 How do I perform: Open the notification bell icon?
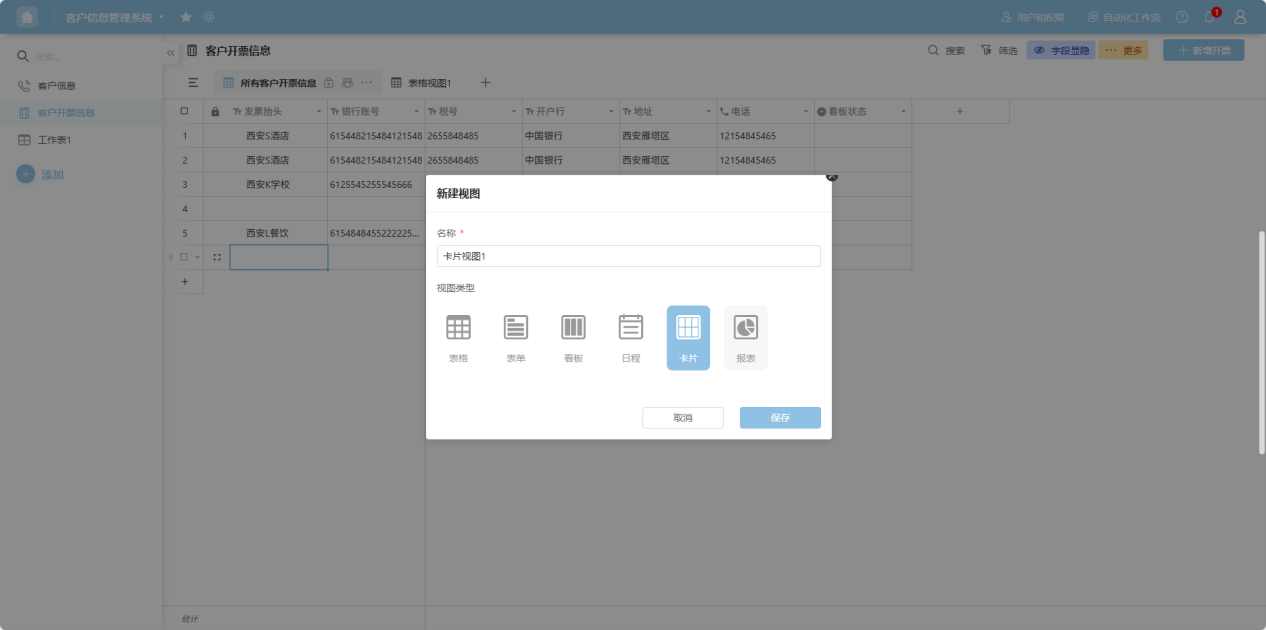point(1210,17)
